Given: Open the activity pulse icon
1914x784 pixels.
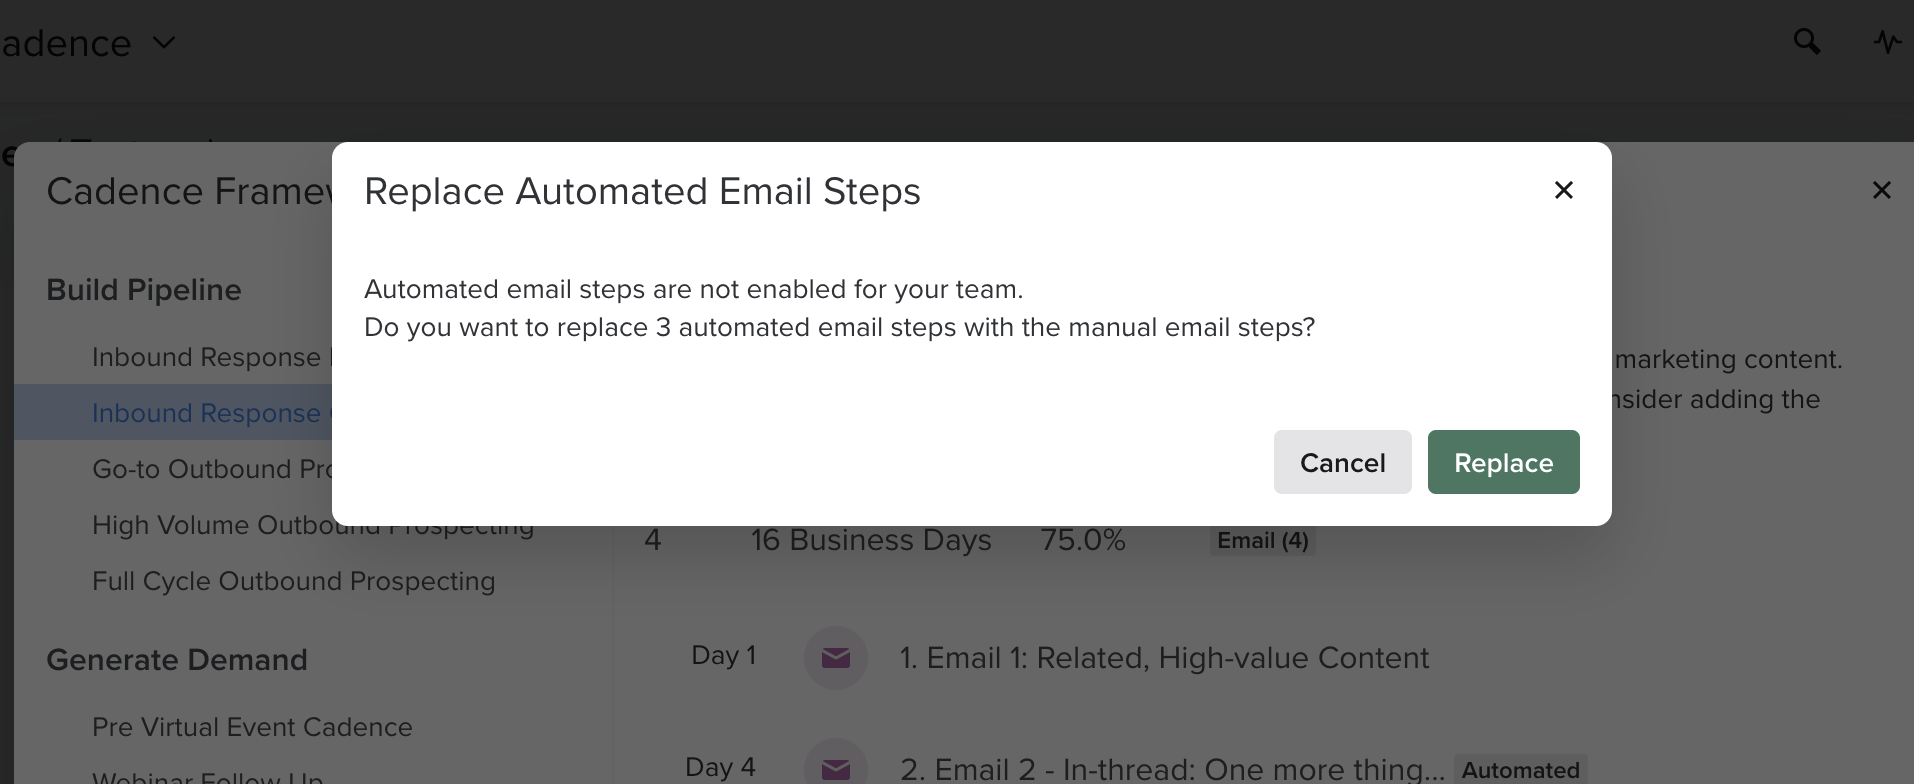Looking at the screenshot, I should [1887, 42].
